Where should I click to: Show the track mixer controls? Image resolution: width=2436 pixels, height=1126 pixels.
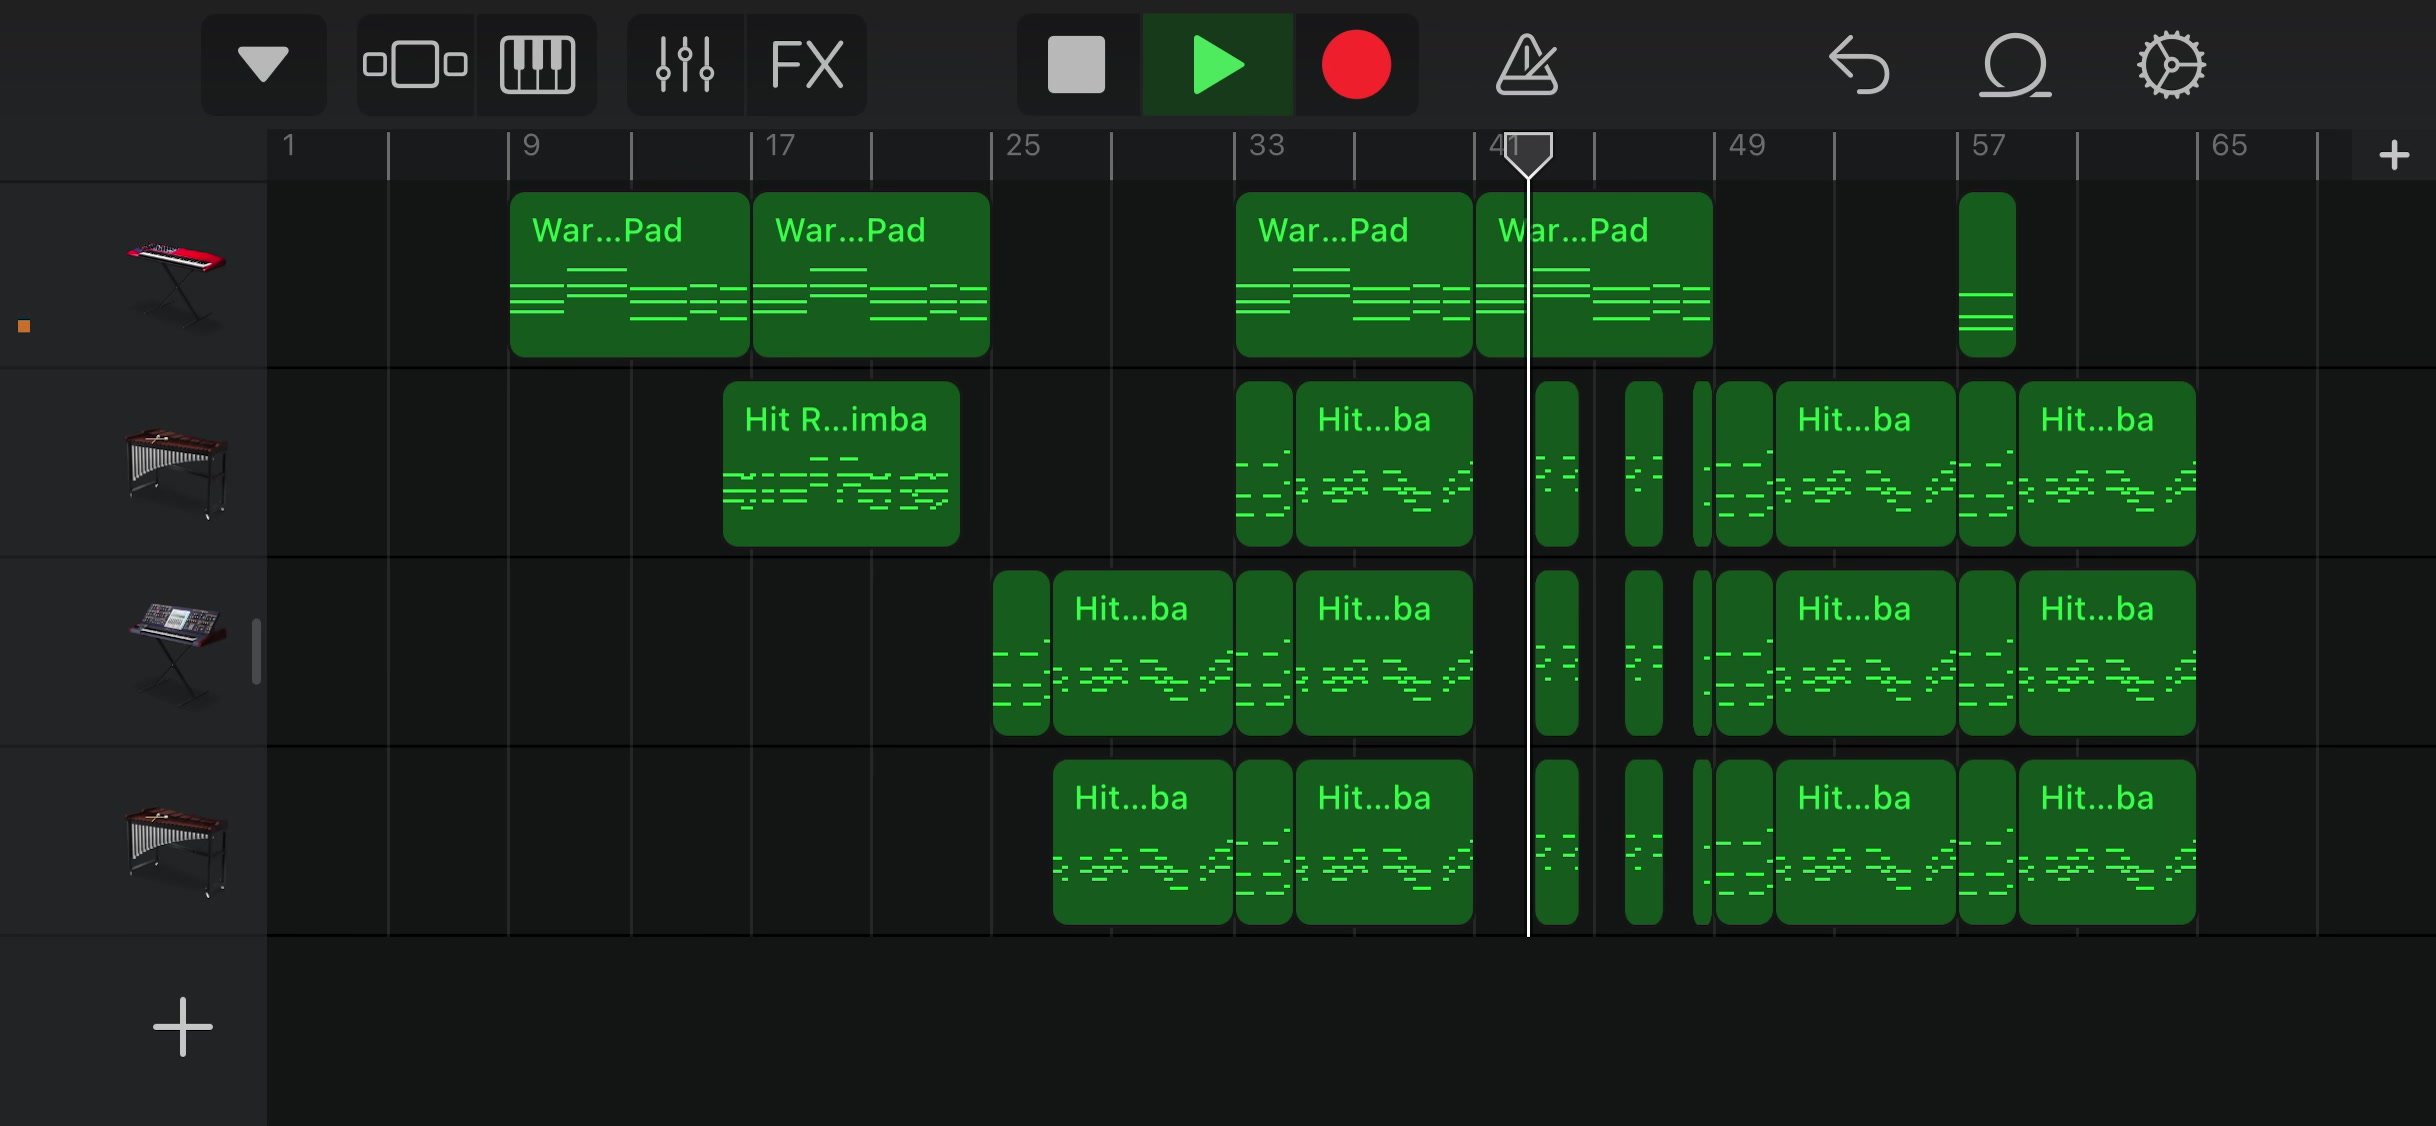pos(685,65)
